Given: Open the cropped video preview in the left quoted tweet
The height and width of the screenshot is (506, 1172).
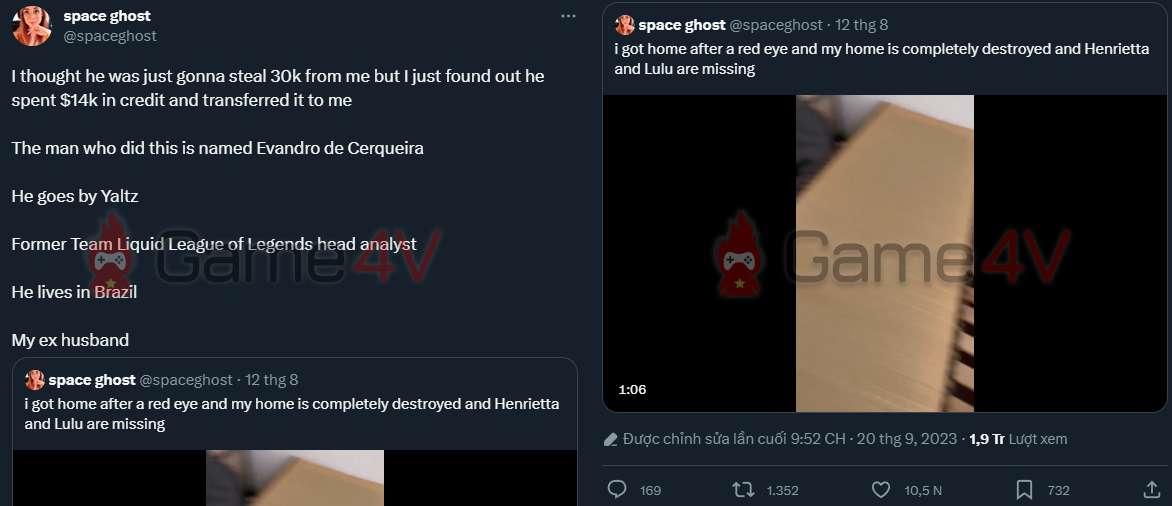Looking at the screenshot, I should click(x=295, y=477).
